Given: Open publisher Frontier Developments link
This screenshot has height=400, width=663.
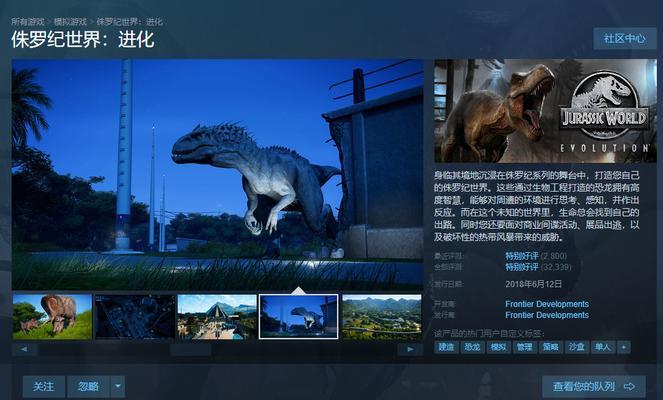Looking at the screenshot, I should tap(547, 315).
